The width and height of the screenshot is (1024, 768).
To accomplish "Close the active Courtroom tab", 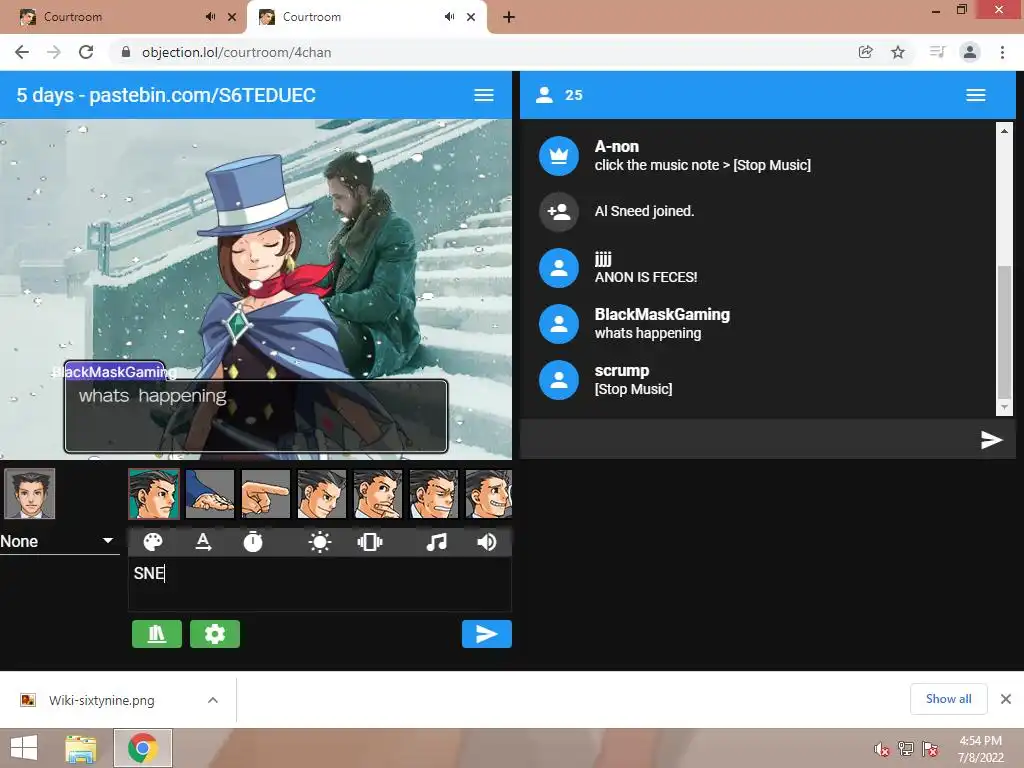I will coord(471,17).
